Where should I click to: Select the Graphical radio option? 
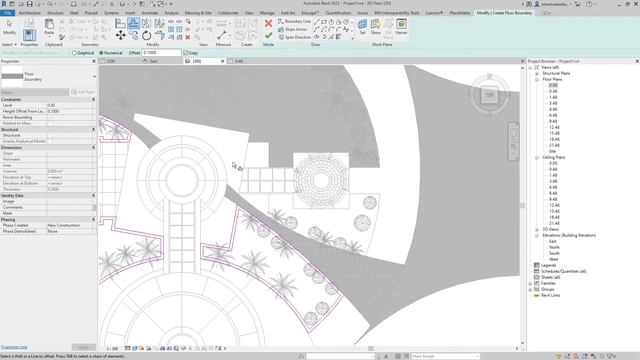[74, 53]
